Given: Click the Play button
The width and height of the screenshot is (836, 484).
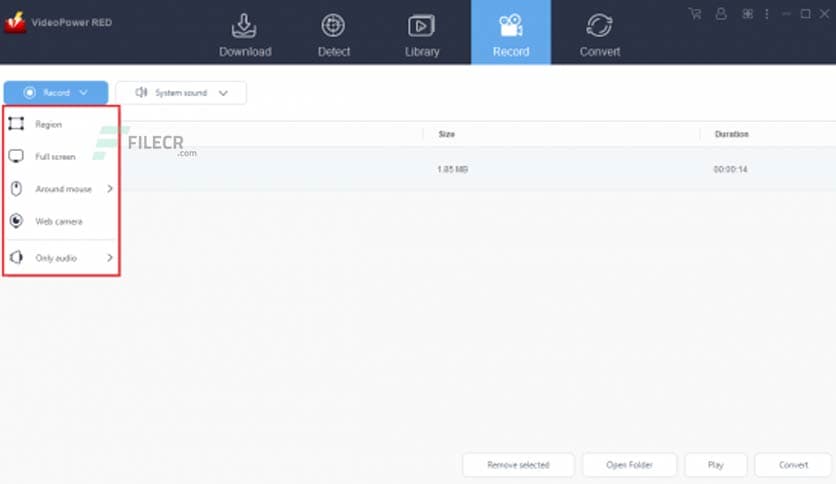Looking at the screenshot, I should coord(716,465).
